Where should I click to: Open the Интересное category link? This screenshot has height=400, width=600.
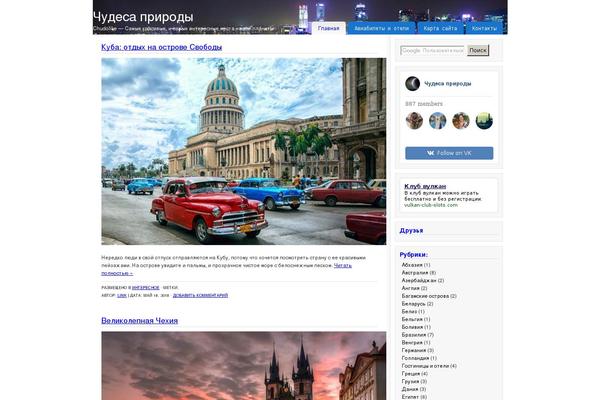click(145, 287)
